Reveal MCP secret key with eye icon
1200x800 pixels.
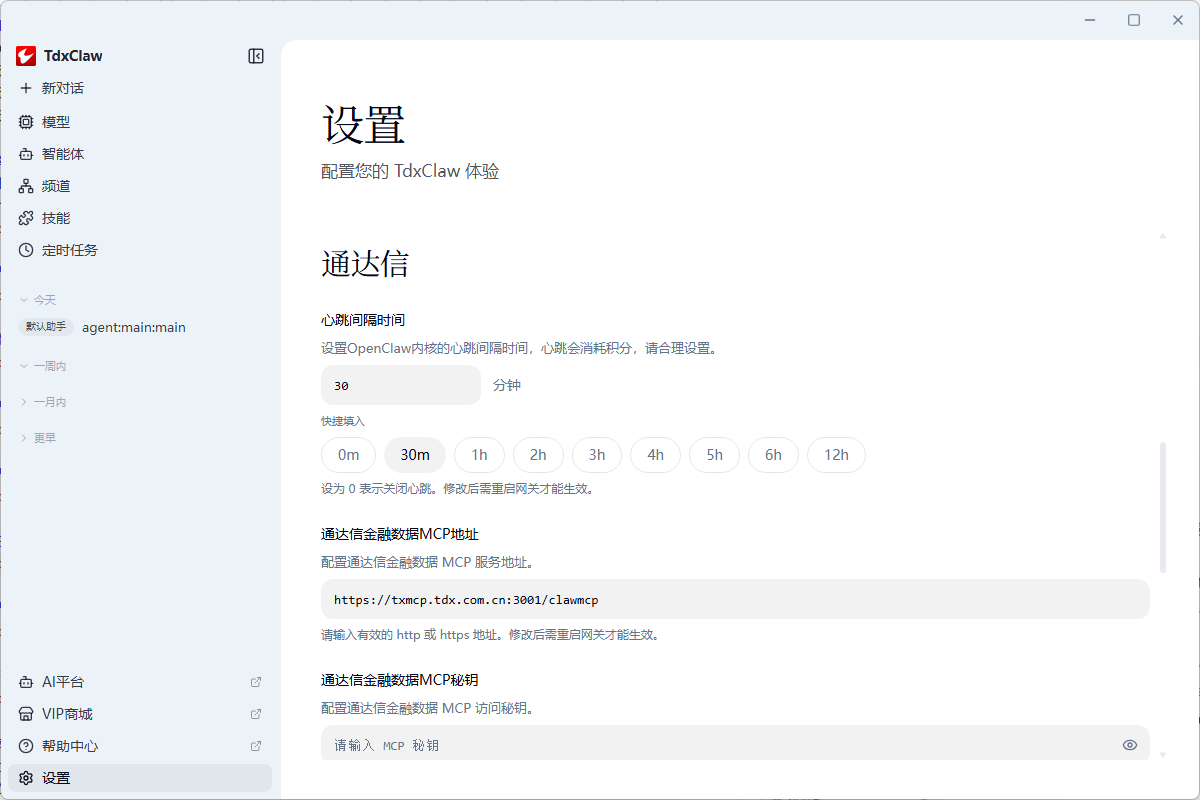(x=1130, y=745)
